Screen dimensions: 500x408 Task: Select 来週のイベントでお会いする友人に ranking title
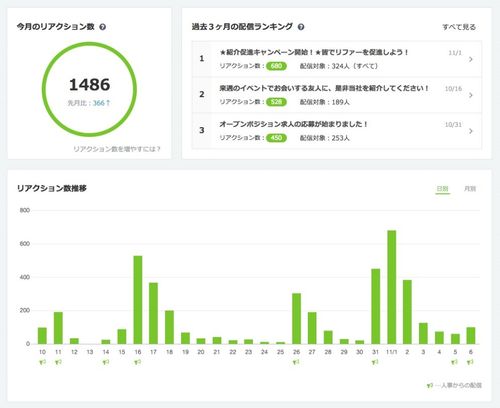324,88
